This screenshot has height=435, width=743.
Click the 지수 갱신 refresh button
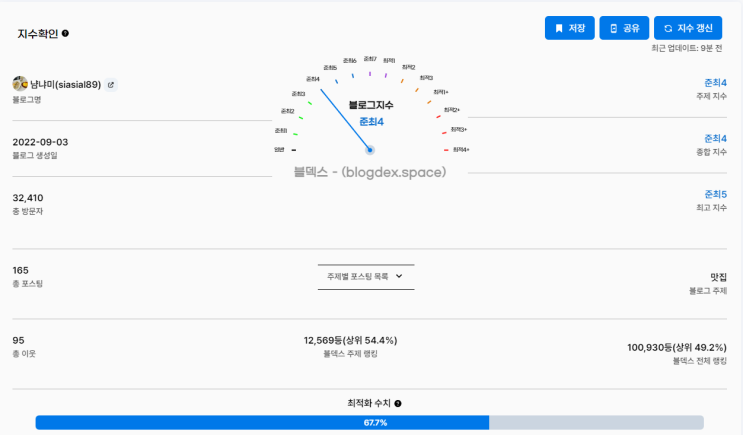688,28
